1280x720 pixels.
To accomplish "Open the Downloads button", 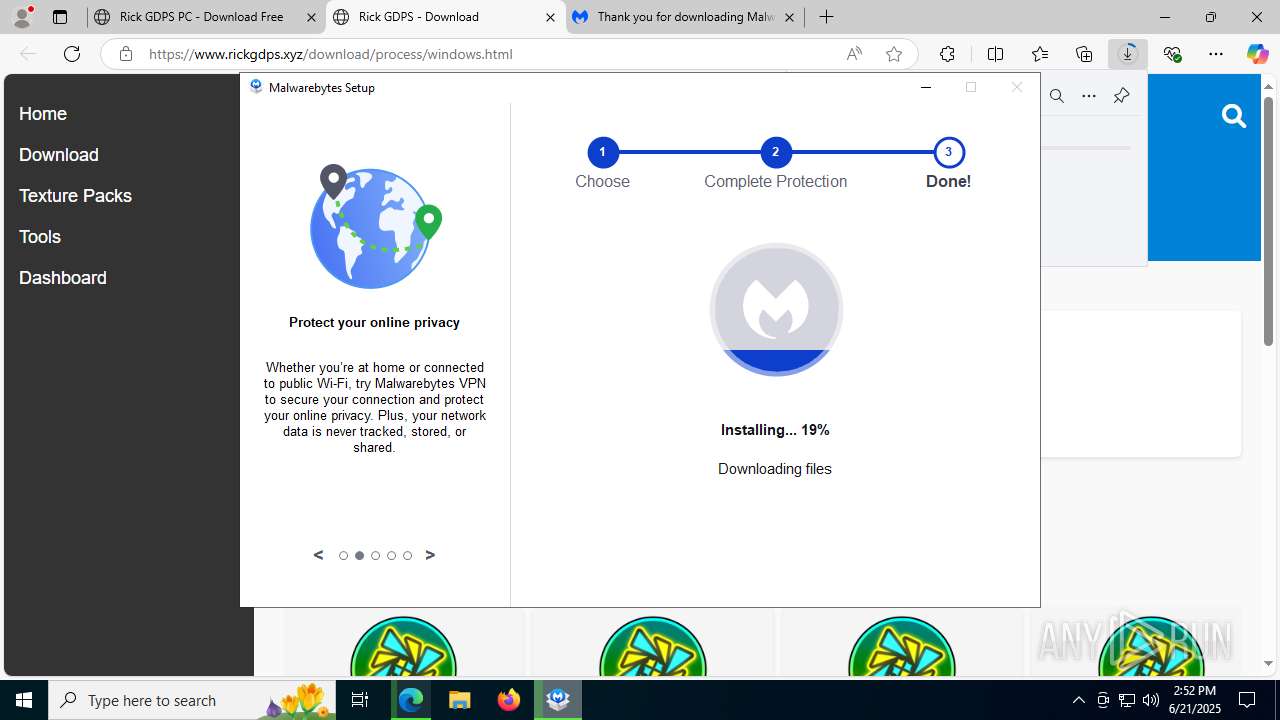I will coord(1128,54).
